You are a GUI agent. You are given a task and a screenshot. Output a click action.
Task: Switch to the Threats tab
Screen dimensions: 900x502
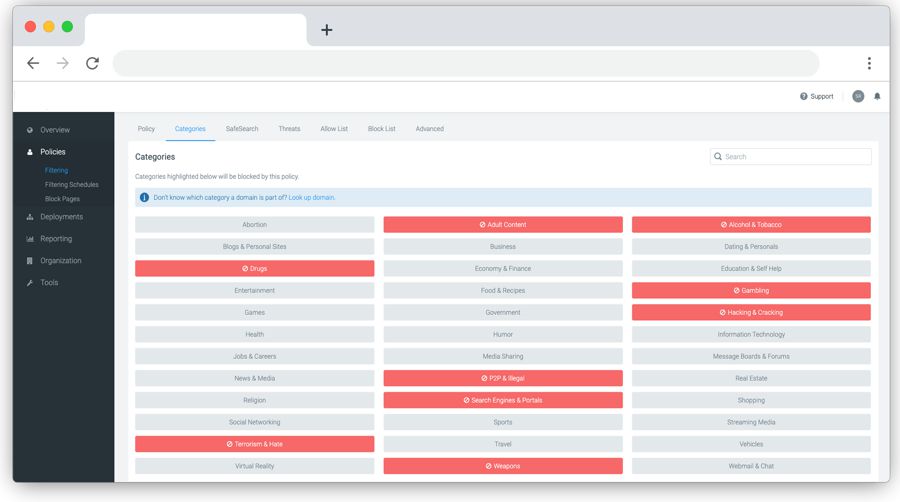coord(289,129)
